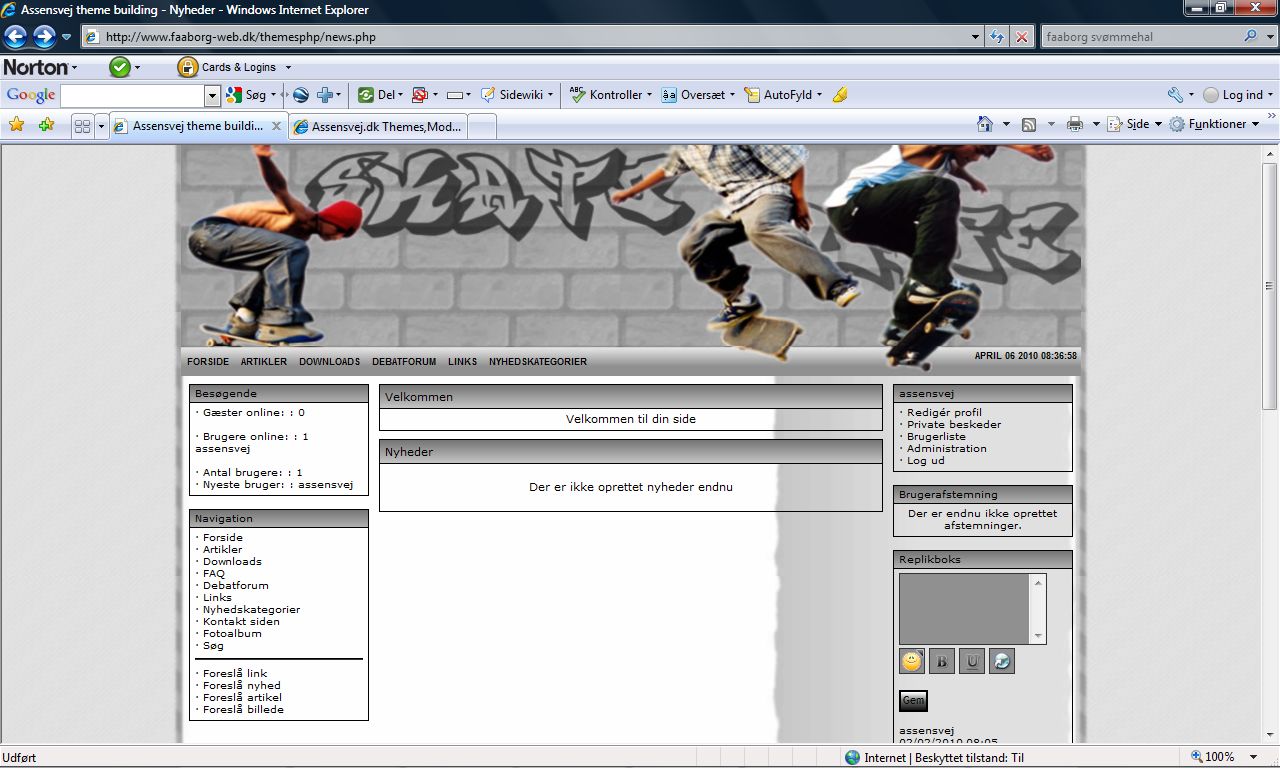
Task: Click the Del share icon in Google toolbar
Action: [366, 95]
